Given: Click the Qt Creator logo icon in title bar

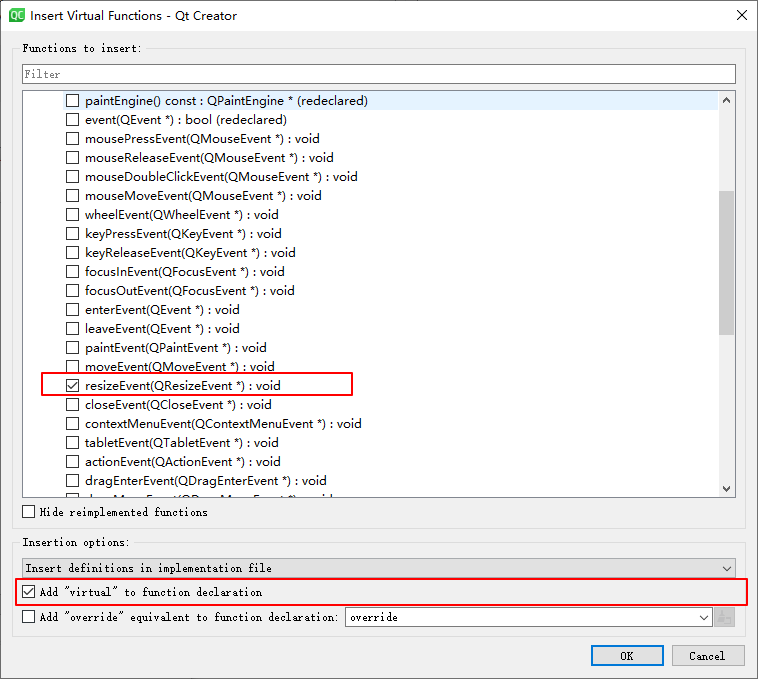Looking at the screenshot, I should coord(16,15).
